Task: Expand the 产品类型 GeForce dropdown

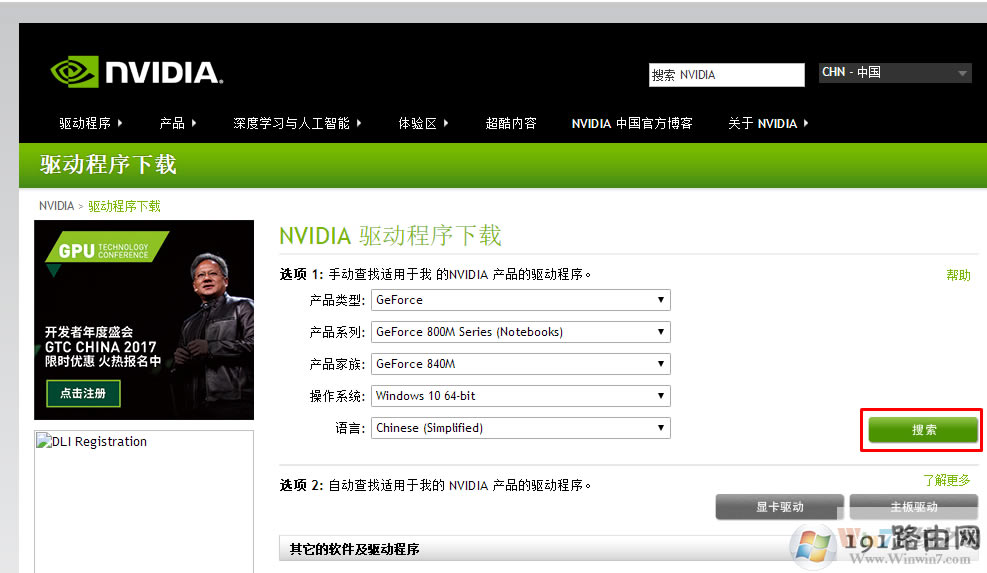Action: coord(521,300)
